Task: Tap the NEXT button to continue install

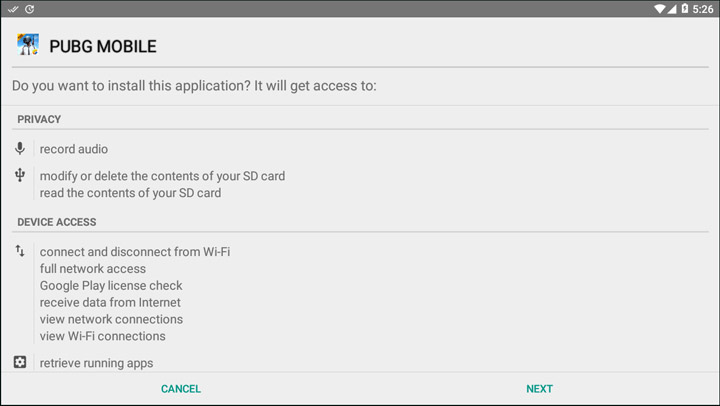Action: pyautogui.click(x=540, y=389)
